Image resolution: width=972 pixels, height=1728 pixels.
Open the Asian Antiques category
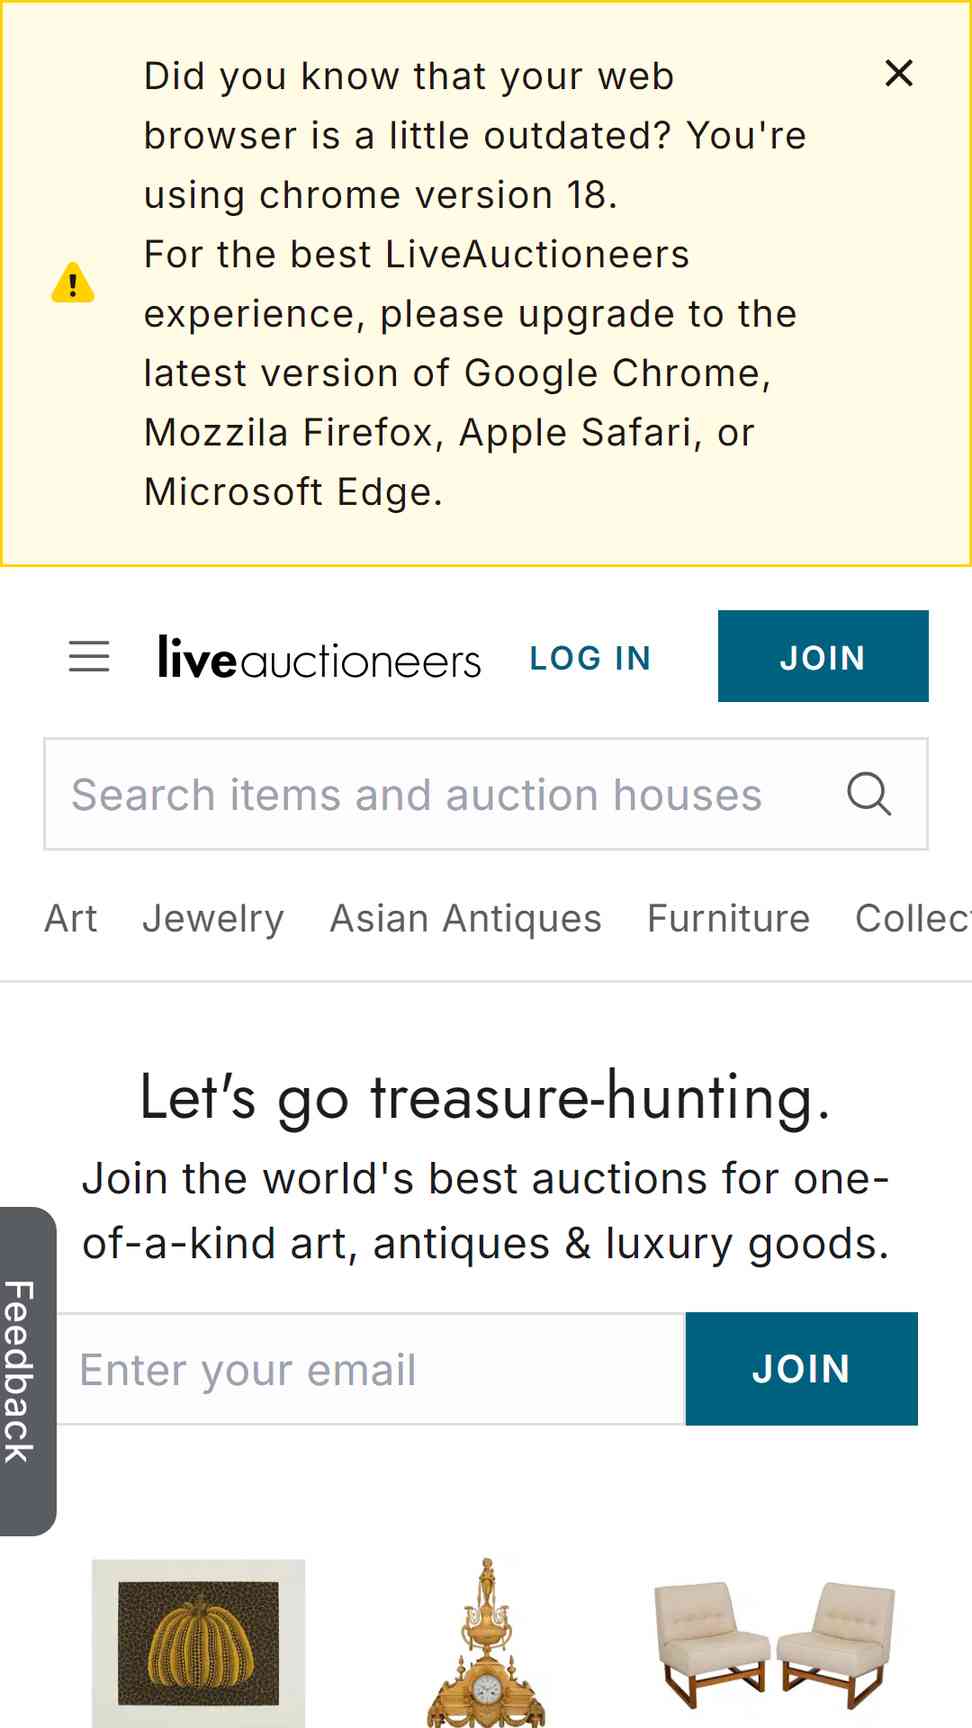(x=466, y=918)
